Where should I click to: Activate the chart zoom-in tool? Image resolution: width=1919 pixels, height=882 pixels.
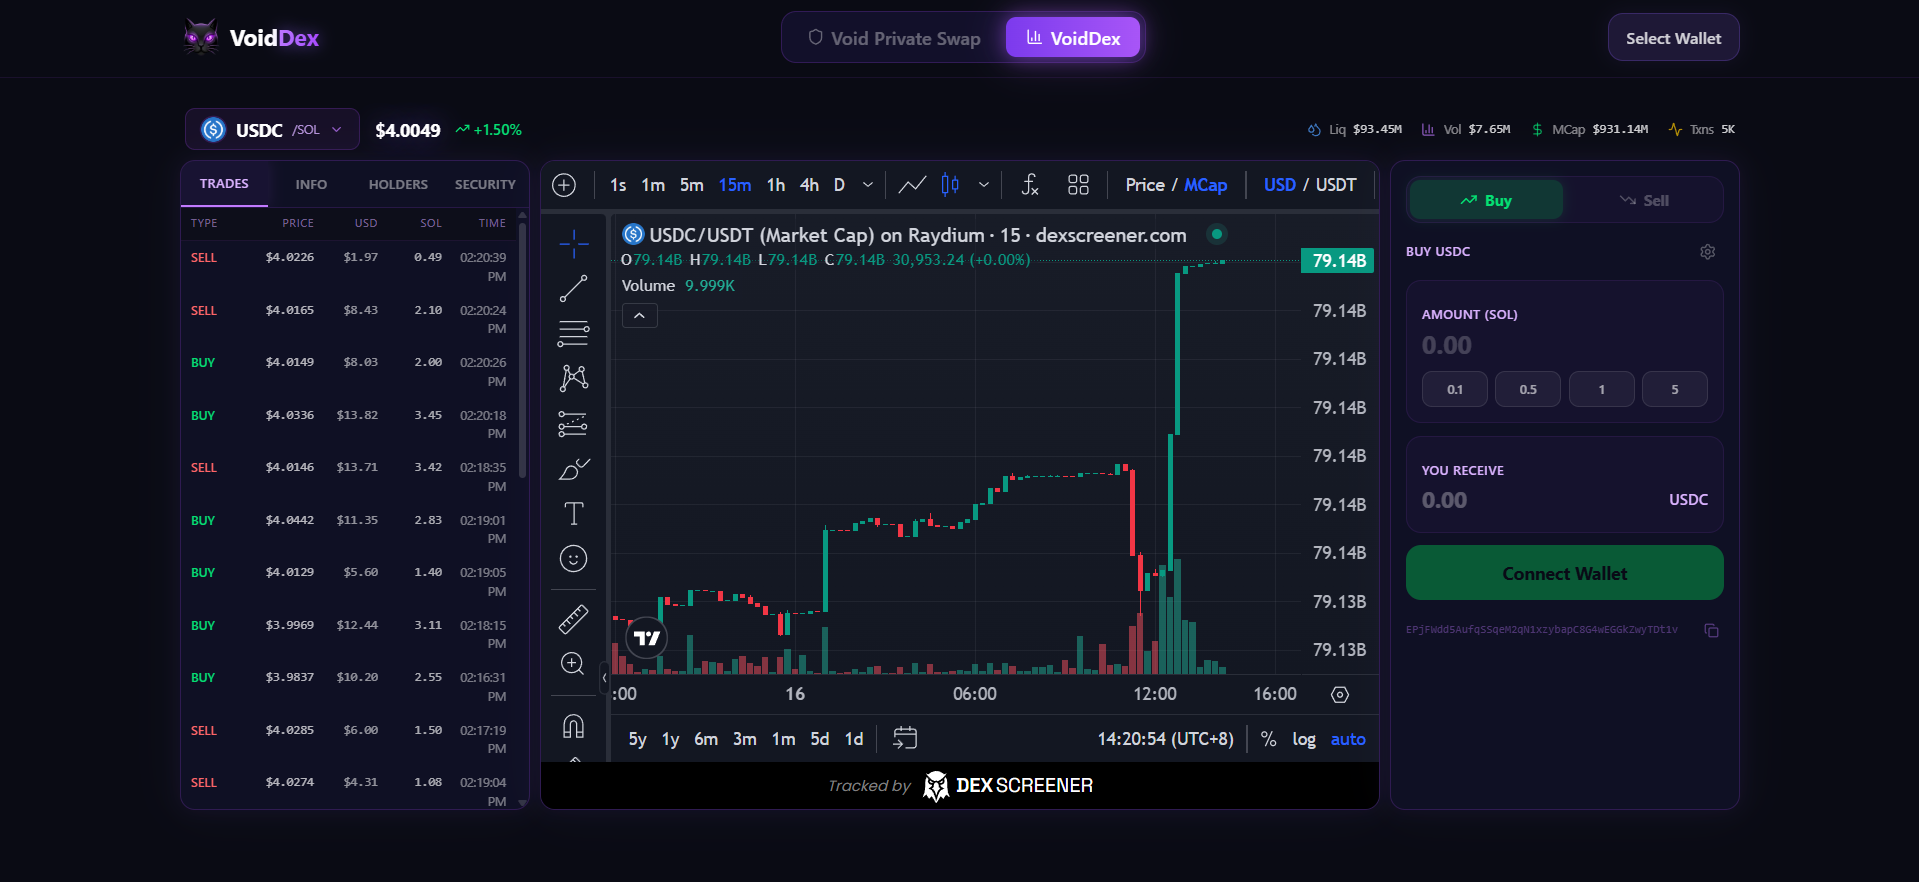573,664
